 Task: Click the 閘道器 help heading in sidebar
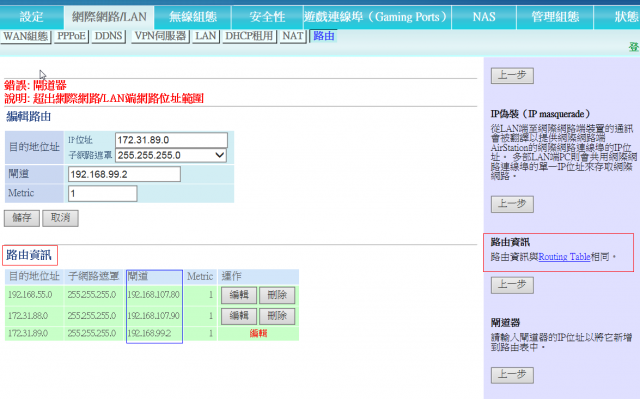[x=505, y=323]
